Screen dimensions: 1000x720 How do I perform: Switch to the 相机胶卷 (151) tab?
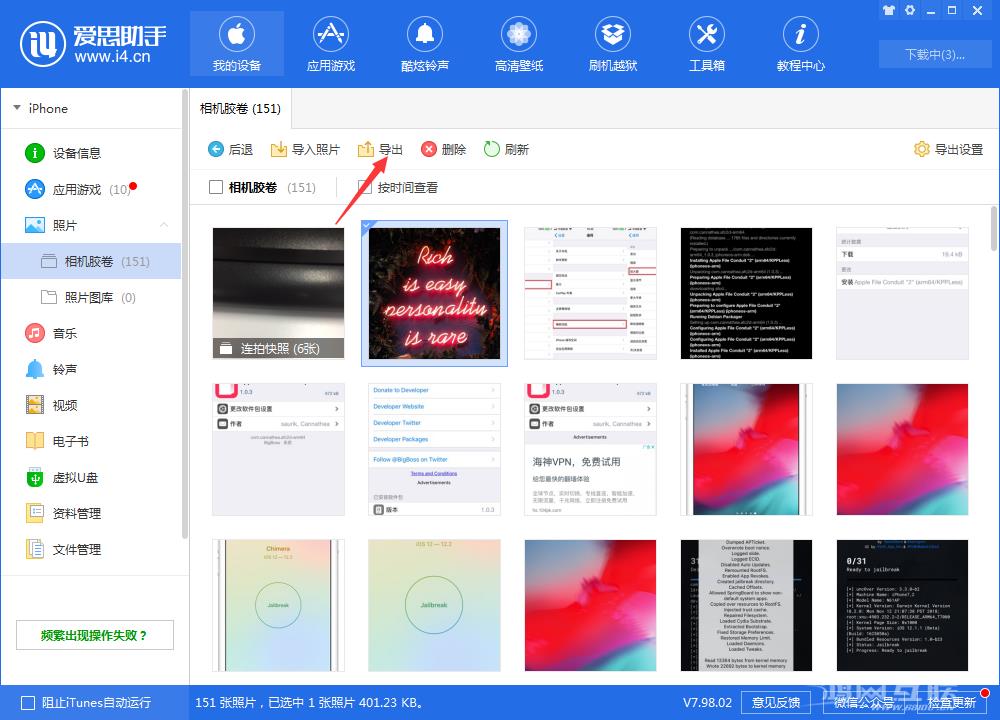point(240,108)
